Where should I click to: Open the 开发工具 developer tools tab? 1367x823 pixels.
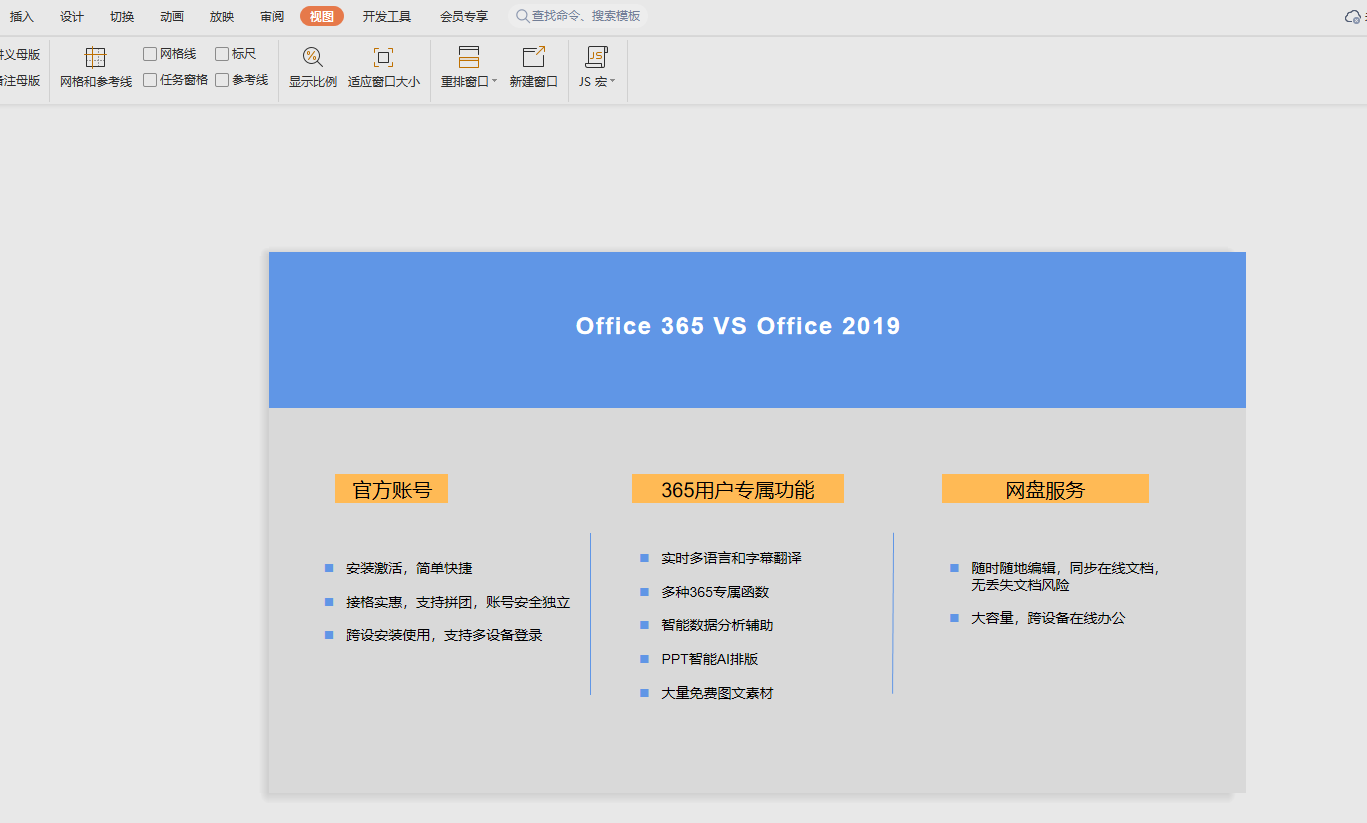pos(387,16)
